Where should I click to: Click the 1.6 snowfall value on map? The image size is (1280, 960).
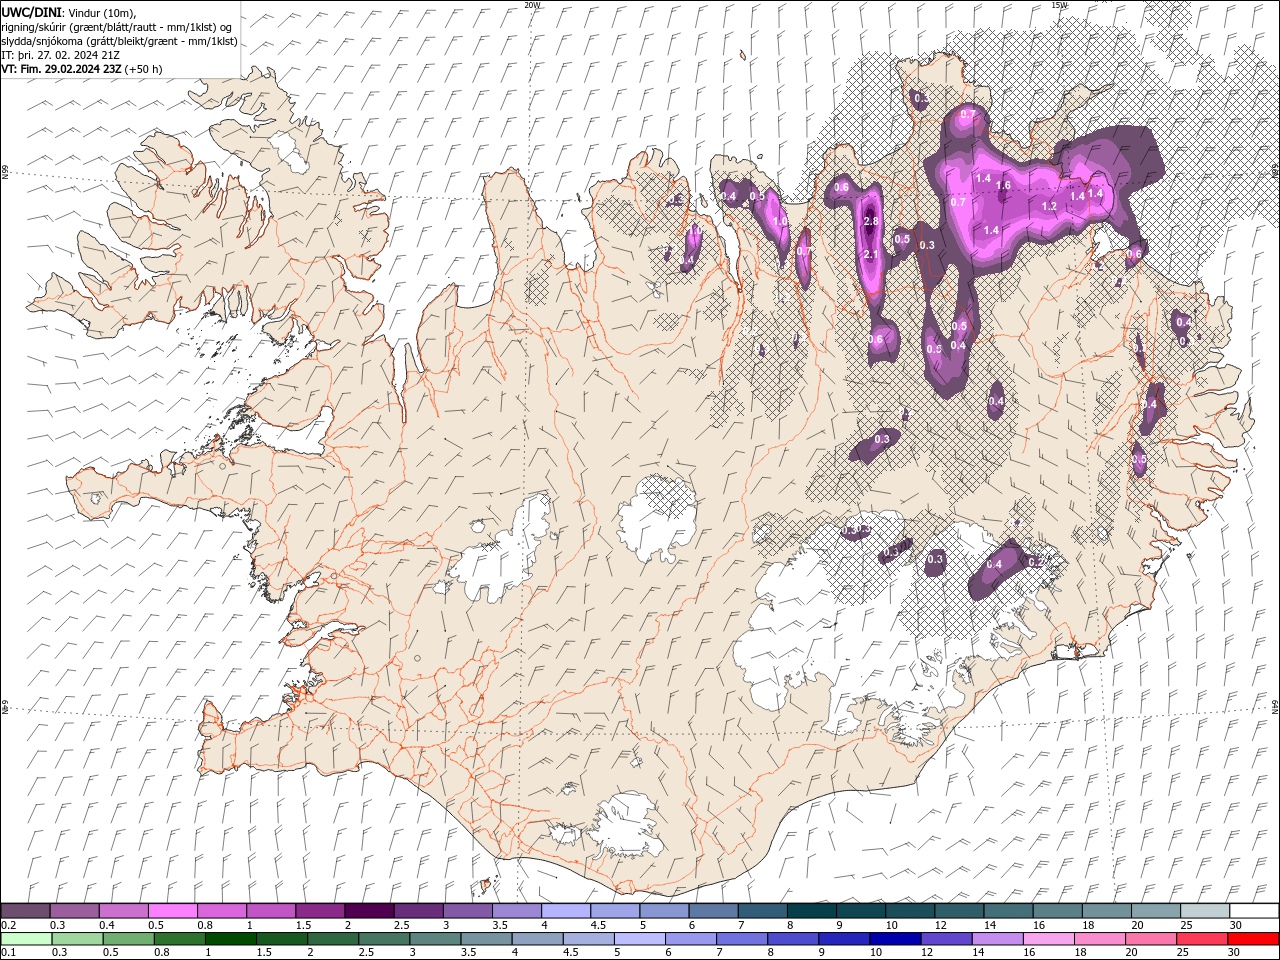1004,186
